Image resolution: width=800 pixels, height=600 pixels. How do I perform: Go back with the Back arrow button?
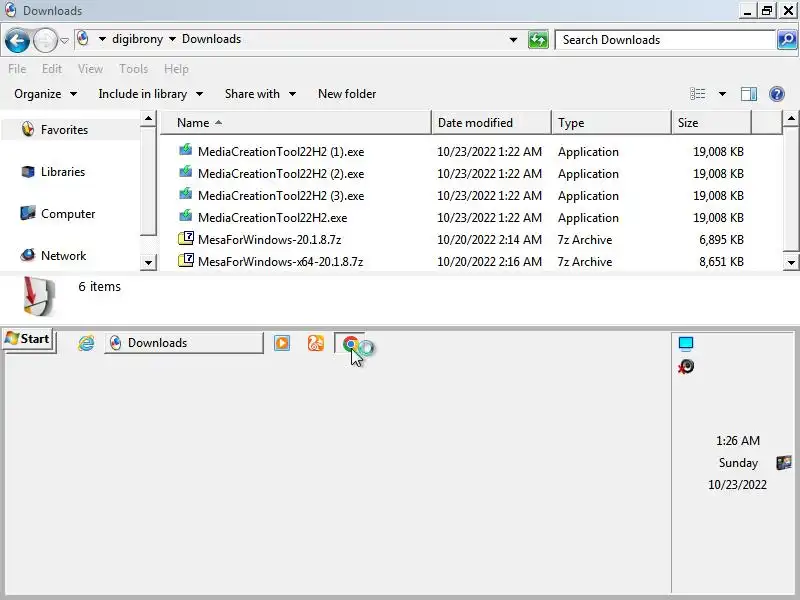coord(17,40)
